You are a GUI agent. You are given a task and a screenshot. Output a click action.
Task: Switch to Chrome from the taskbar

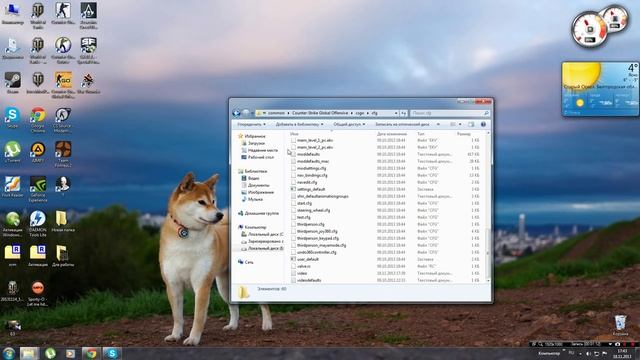click(x=91, y=353)
